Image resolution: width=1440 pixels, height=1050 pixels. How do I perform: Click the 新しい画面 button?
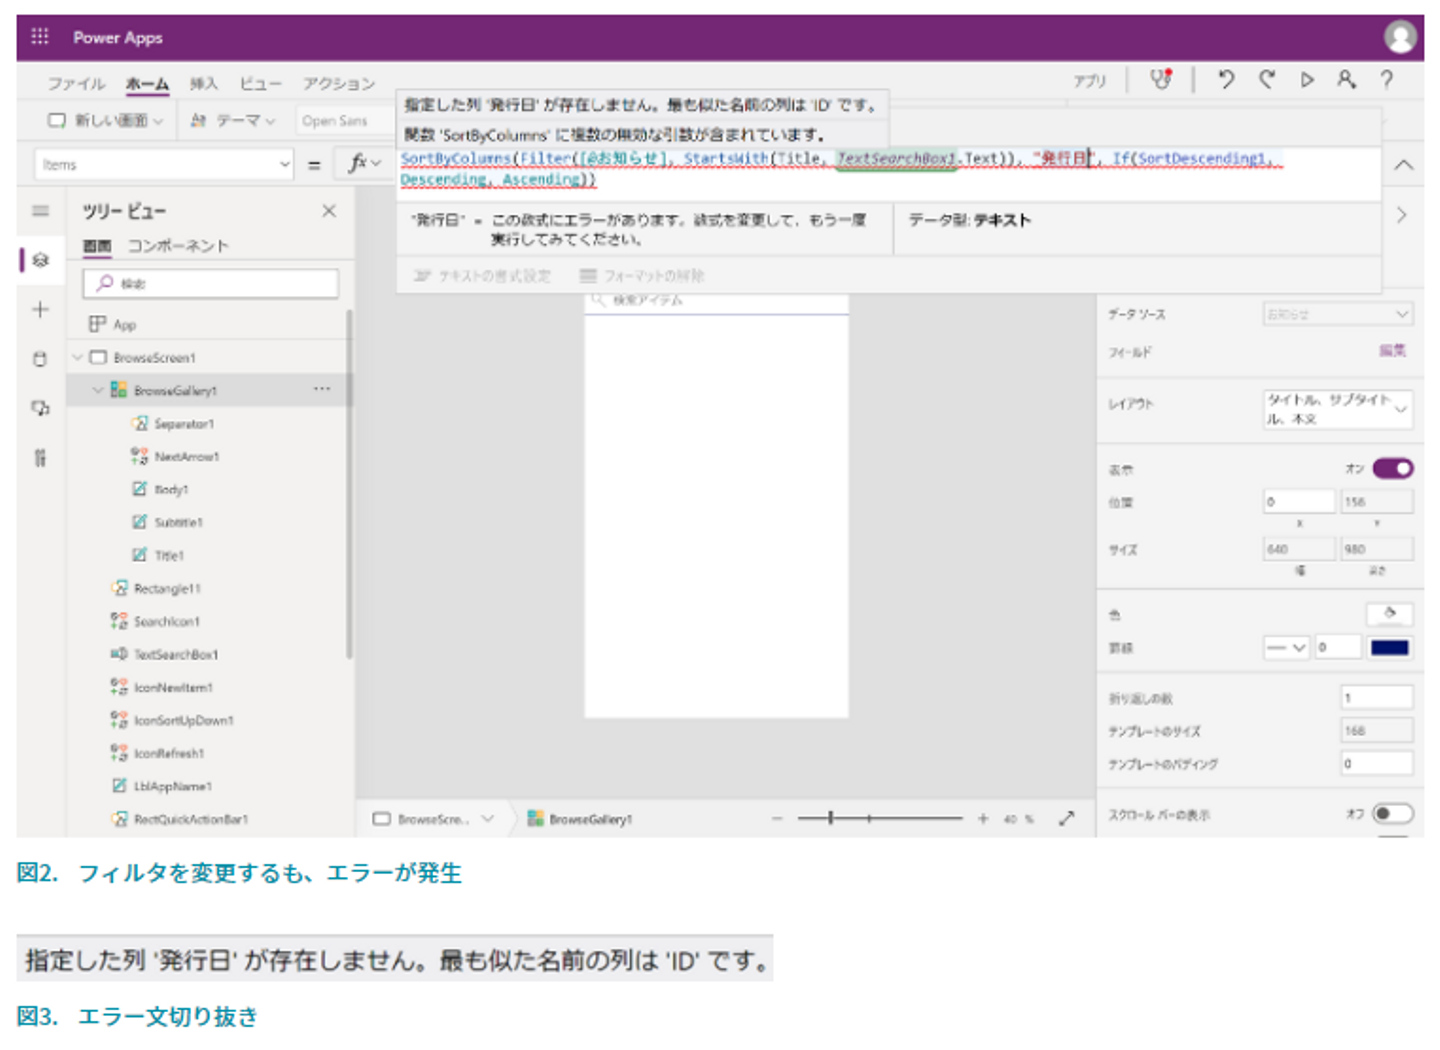(x=106, y=121)
